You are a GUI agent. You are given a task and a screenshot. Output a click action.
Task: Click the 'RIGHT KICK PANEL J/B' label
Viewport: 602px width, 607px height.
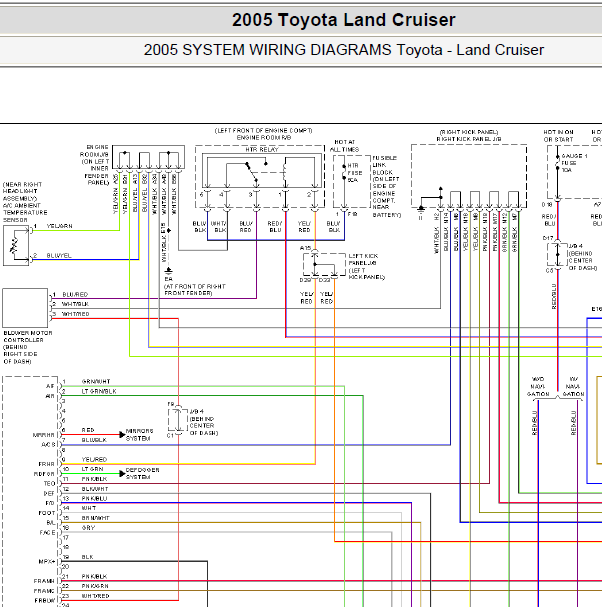coord(469,139)
